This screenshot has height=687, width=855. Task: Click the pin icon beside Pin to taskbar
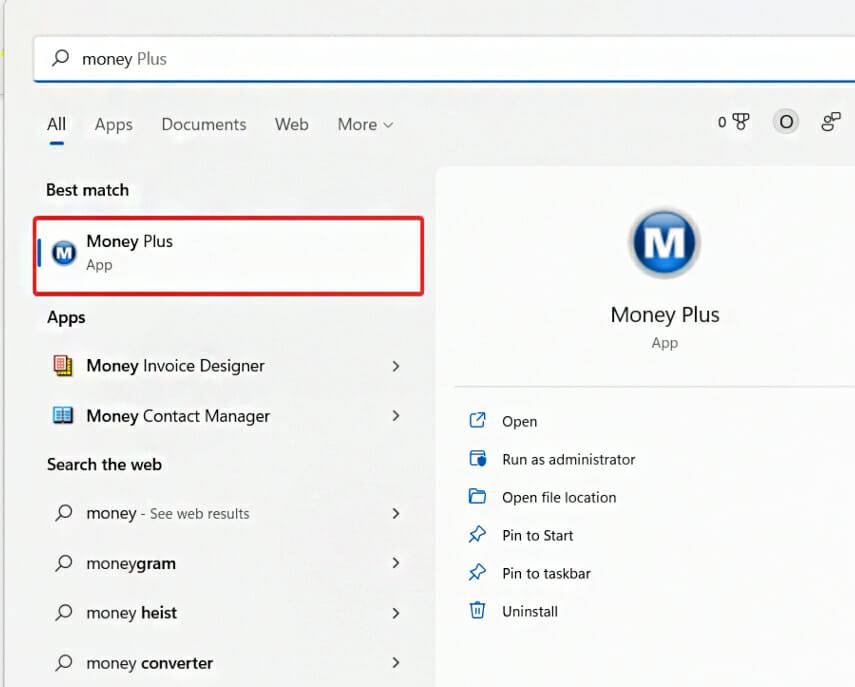click(480, 573)
